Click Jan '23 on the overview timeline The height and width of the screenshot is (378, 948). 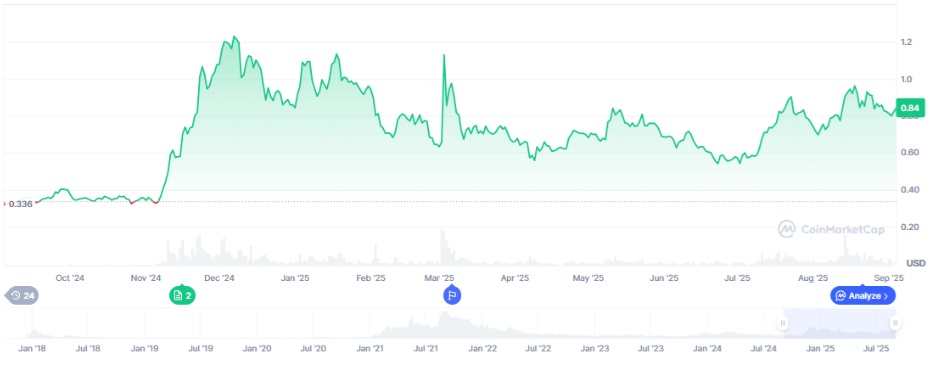coord(595,349)
